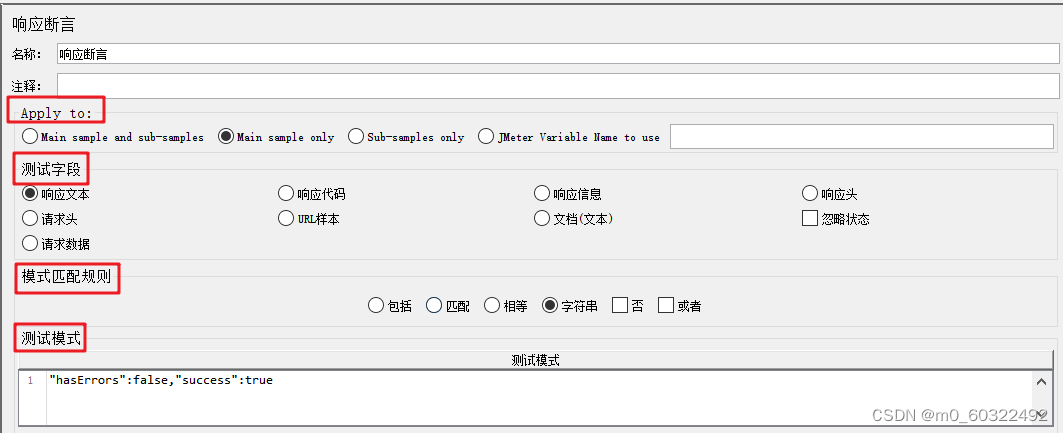Select Main sample only radio
Image resolution: width=1063 pixels, height=433 pixels.
tap(276, 137)
